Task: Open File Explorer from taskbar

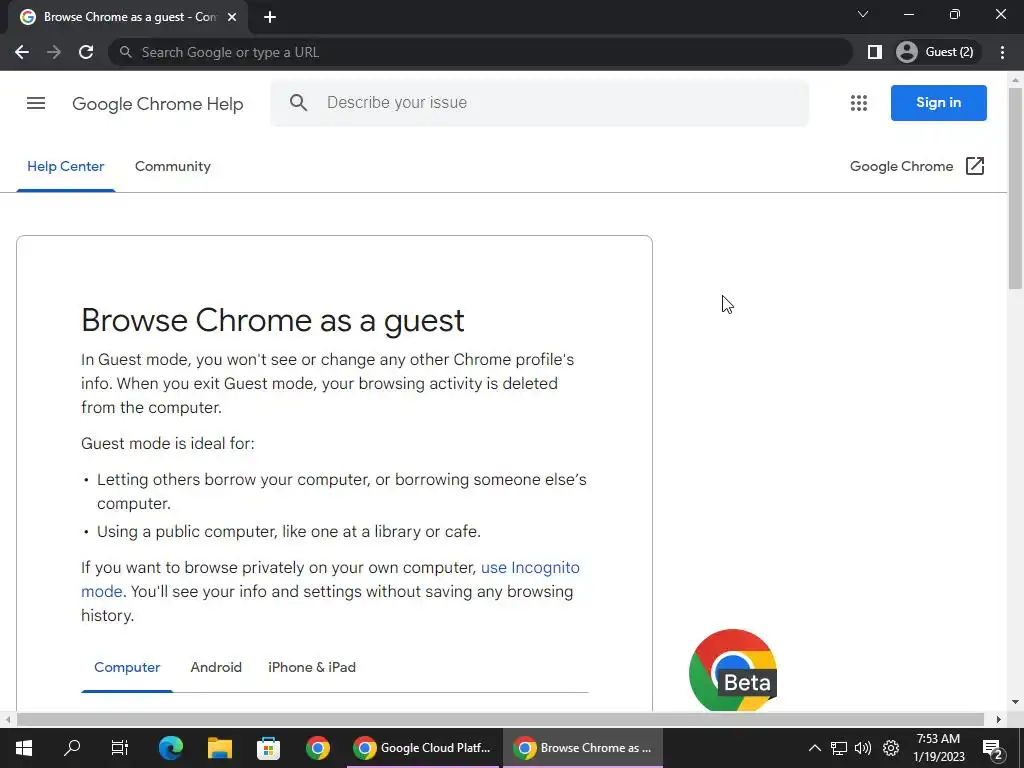Action: [220, 748]
